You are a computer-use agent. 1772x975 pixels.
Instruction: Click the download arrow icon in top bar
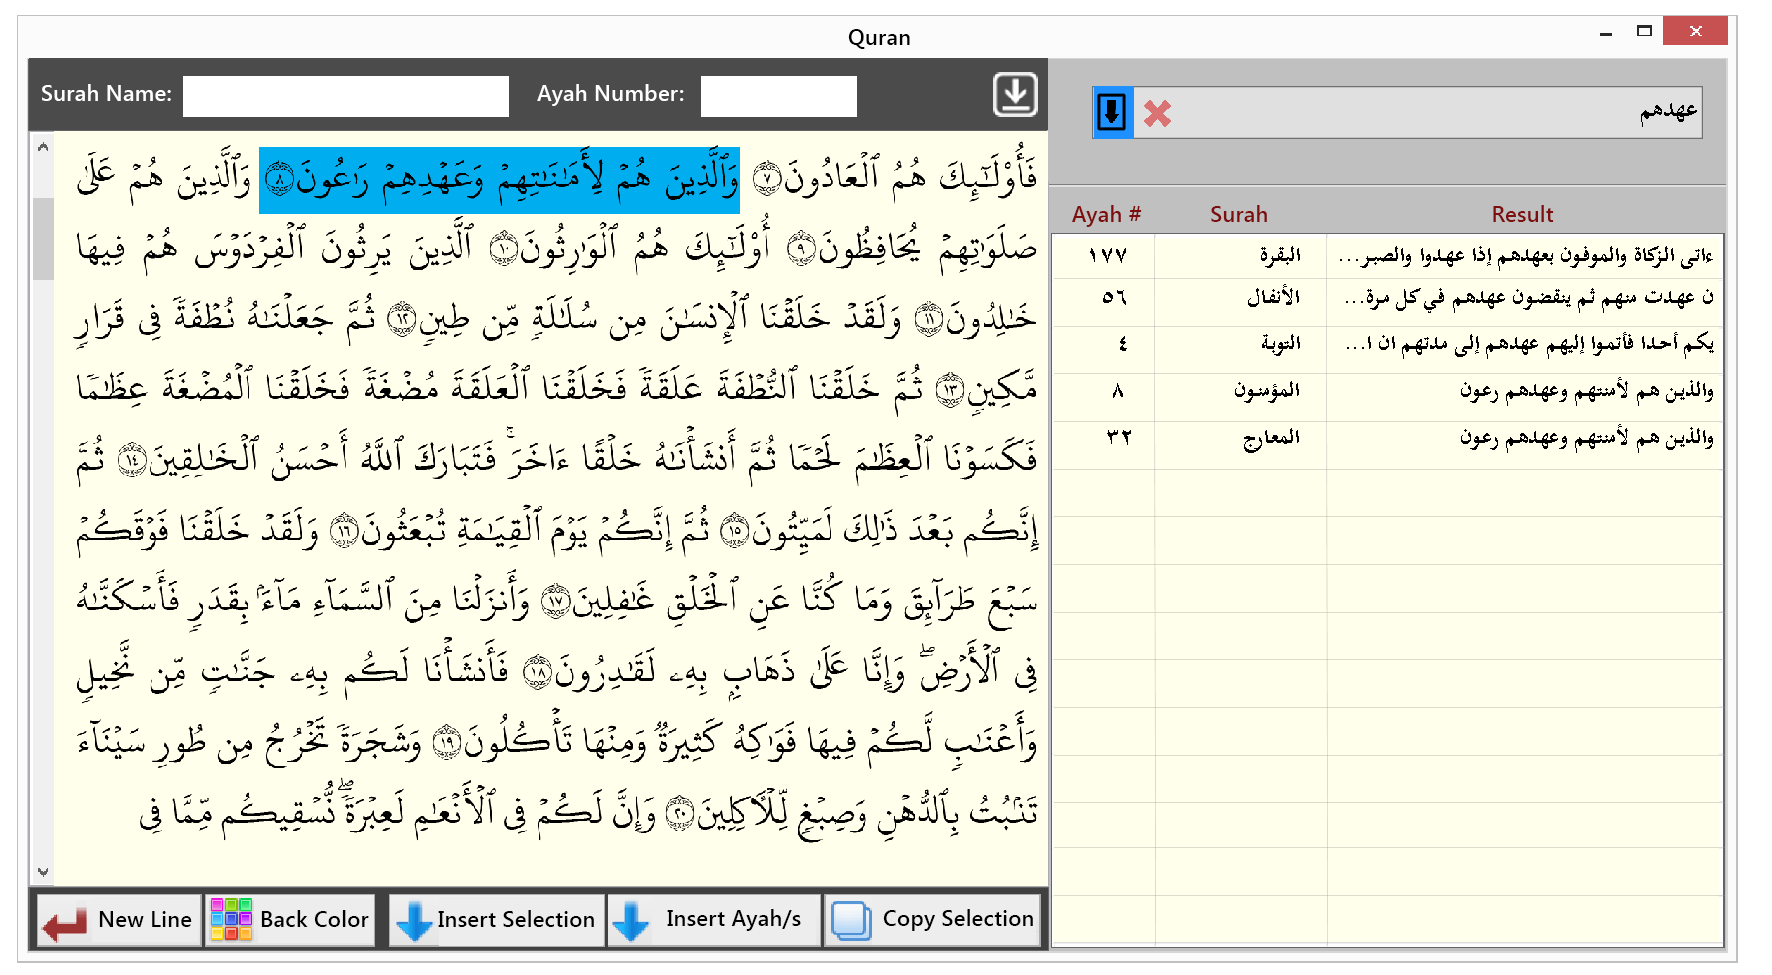(1015, 95)
